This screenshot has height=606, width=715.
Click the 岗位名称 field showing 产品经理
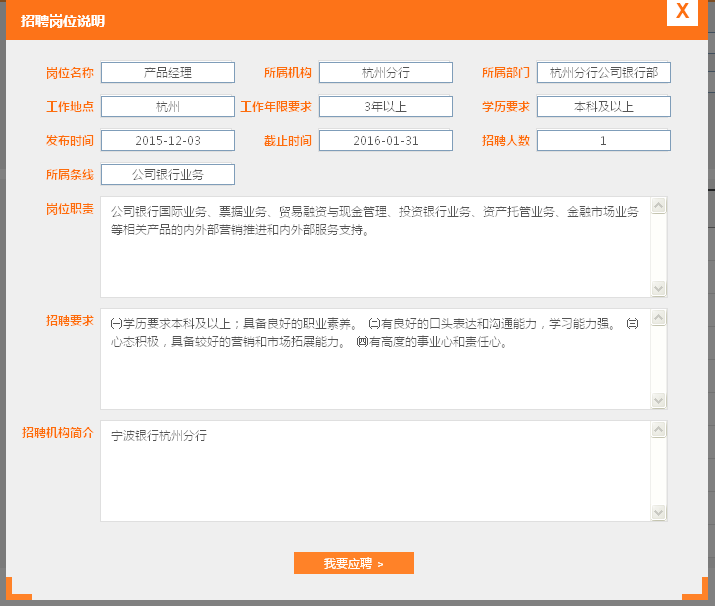coord(167,73)
